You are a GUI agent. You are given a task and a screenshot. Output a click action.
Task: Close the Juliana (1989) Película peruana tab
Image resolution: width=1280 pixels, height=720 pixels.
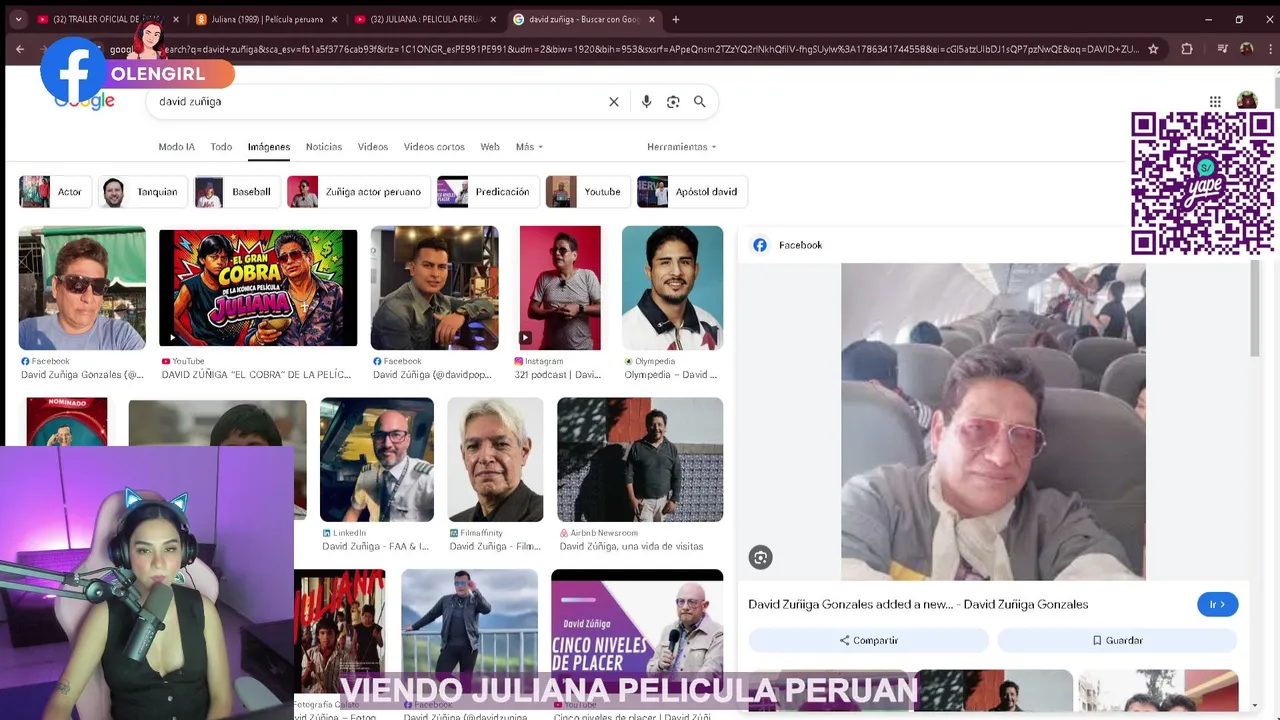[x=334, y=19]
